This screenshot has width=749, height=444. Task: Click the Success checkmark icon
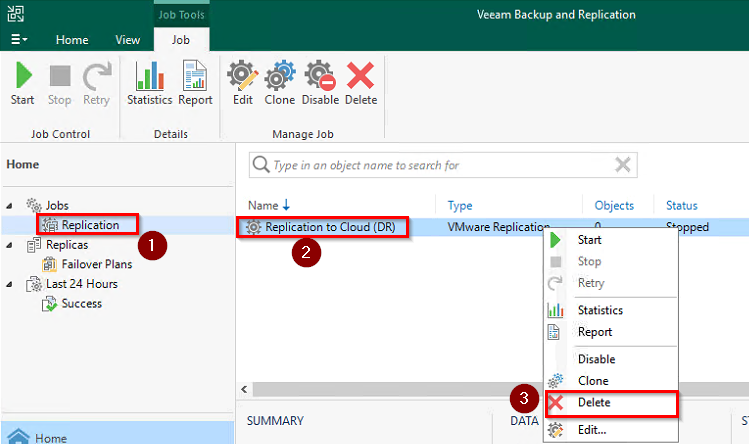pos(49,303)
